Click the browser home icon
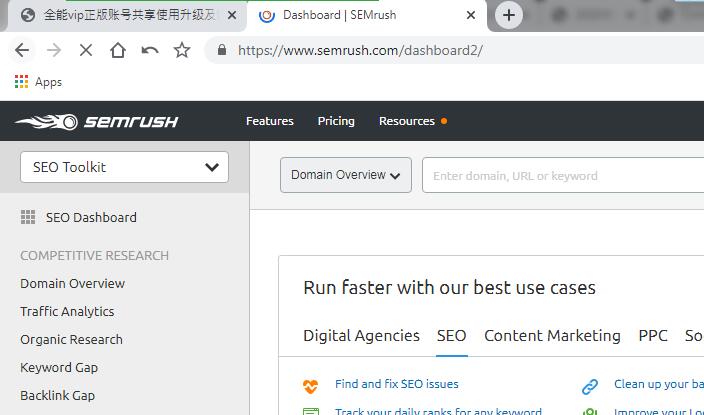Image resolution: width=704 pixels, height=415 pixels. (x=118, y=50)
